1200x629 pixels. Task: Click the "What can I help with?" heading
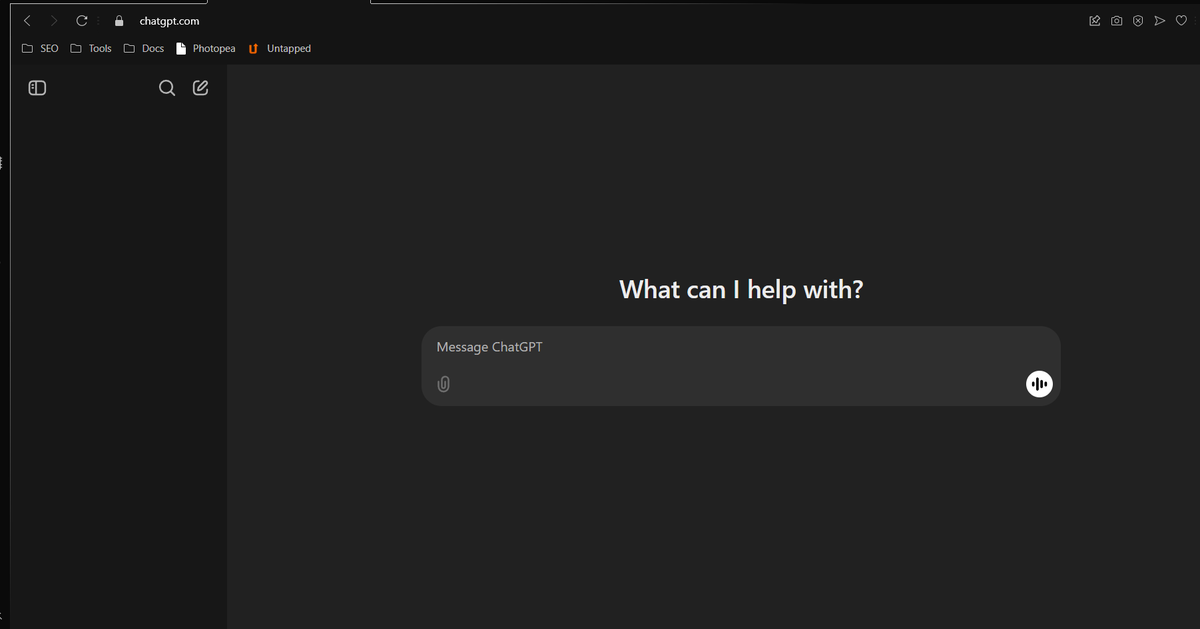click(x=741, y=290)
